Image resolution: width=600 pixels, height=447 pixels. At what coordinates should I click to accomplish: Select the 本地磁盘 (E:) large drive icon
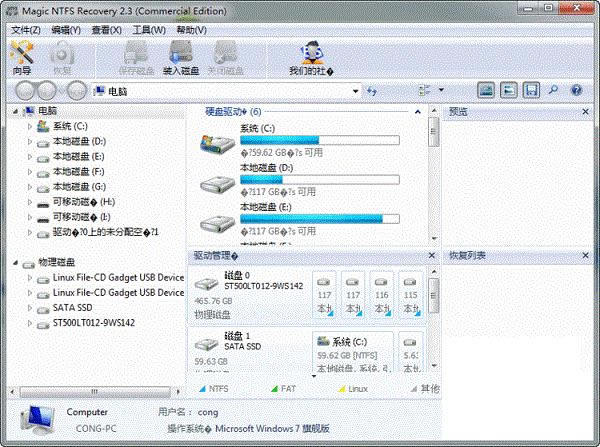click(x=217, y=224)
